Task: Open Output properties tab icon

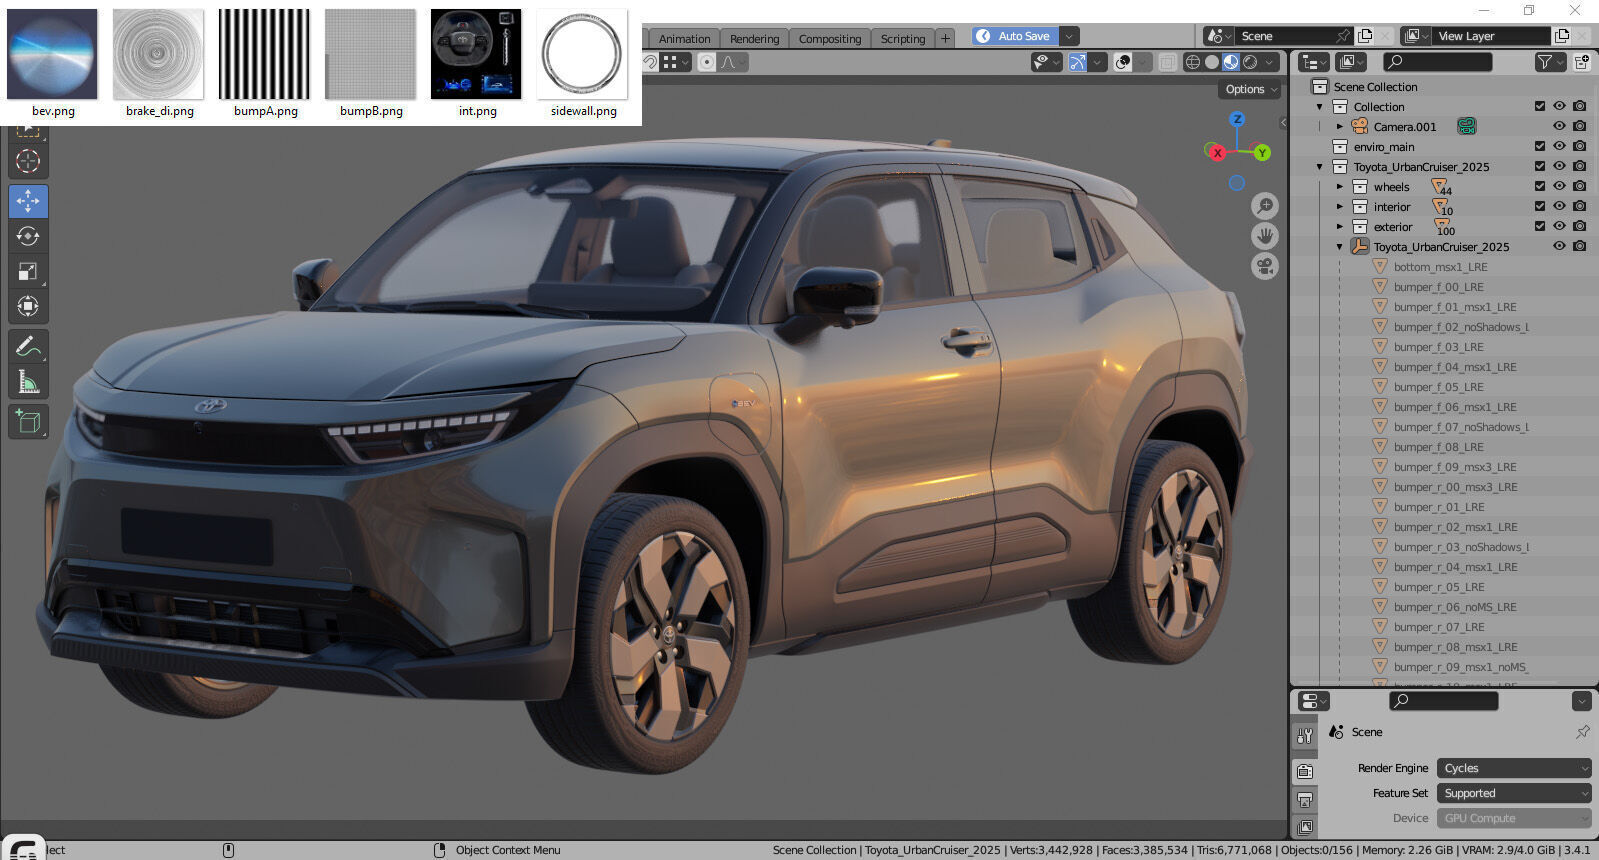Action: 1305,799
